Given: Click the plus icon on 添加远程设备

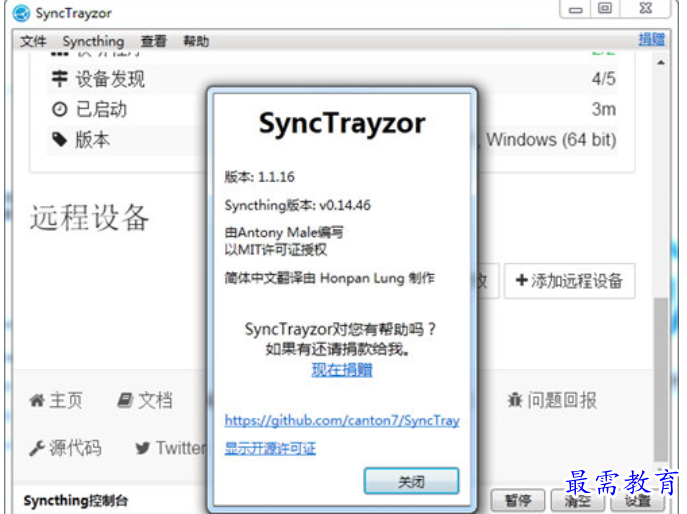Looking at the screenshot, I should pyautogui.click(x=521, y=280).
